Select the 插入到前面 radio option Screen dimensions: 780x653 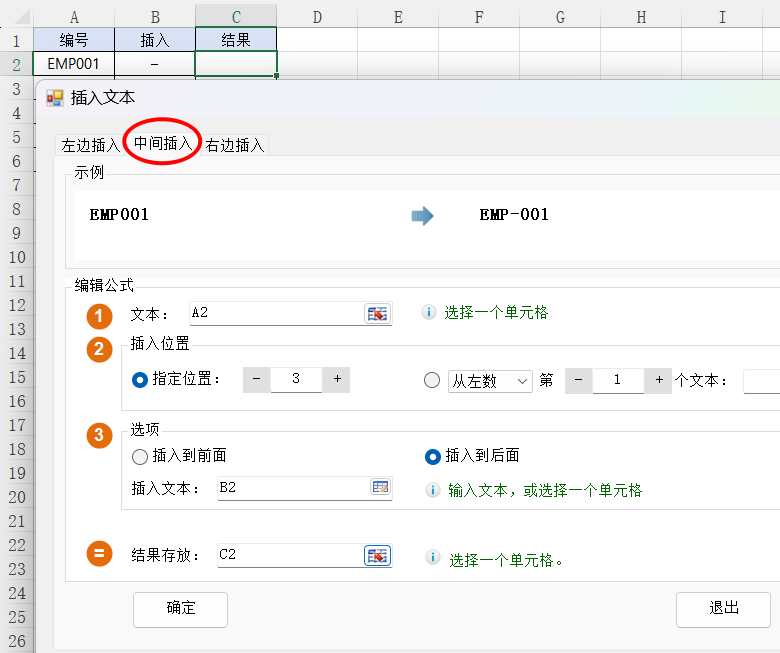140,456
